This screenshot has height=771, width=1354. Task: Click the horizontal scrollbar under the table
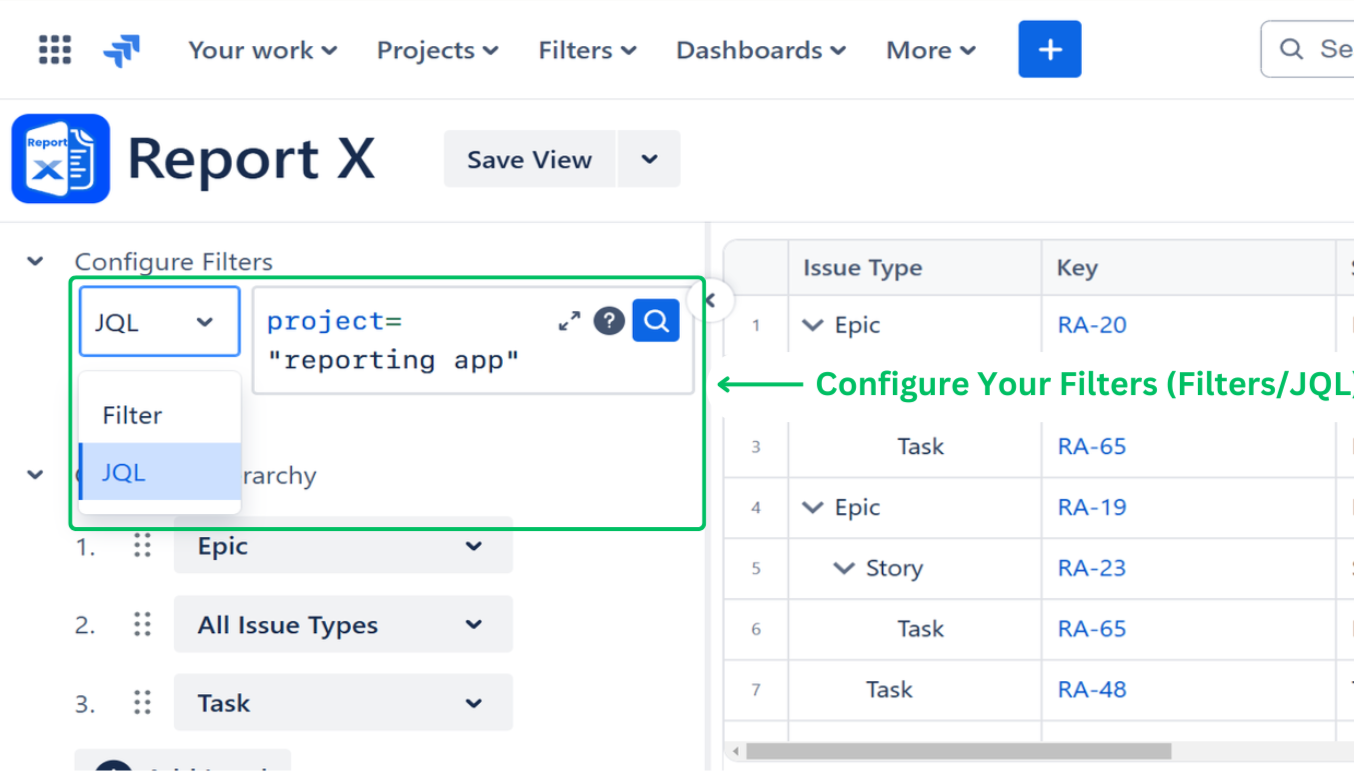[957, 751]
